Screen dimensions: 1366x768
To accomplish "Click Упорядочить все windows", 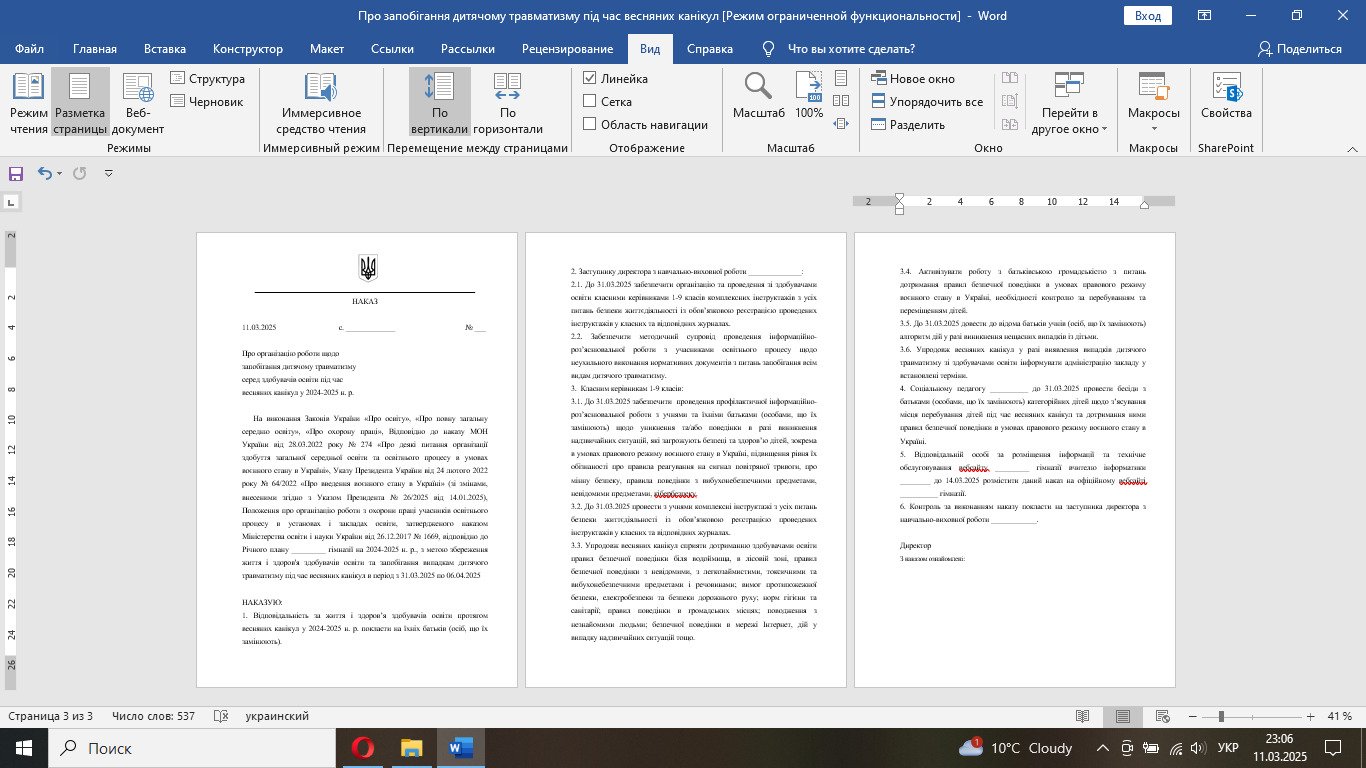I will tap(927, 102).
